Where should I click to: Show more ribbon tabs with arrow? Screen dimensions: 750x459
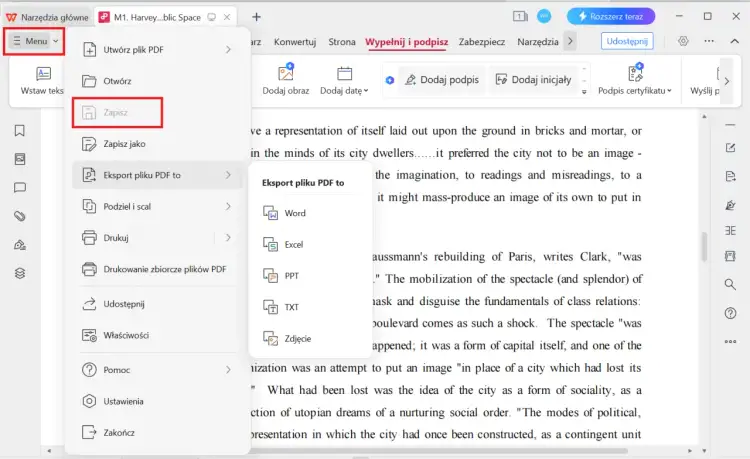click(570, 42)
